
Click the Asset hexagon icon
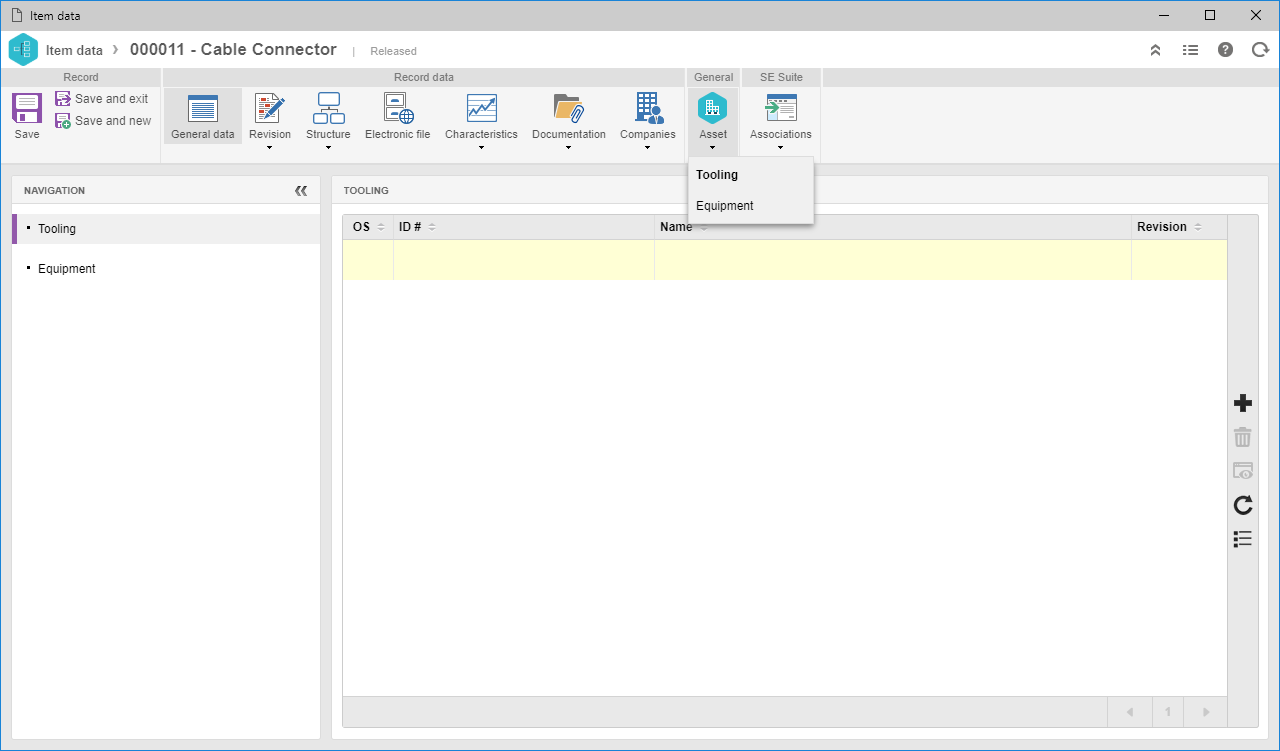point(713,108)
